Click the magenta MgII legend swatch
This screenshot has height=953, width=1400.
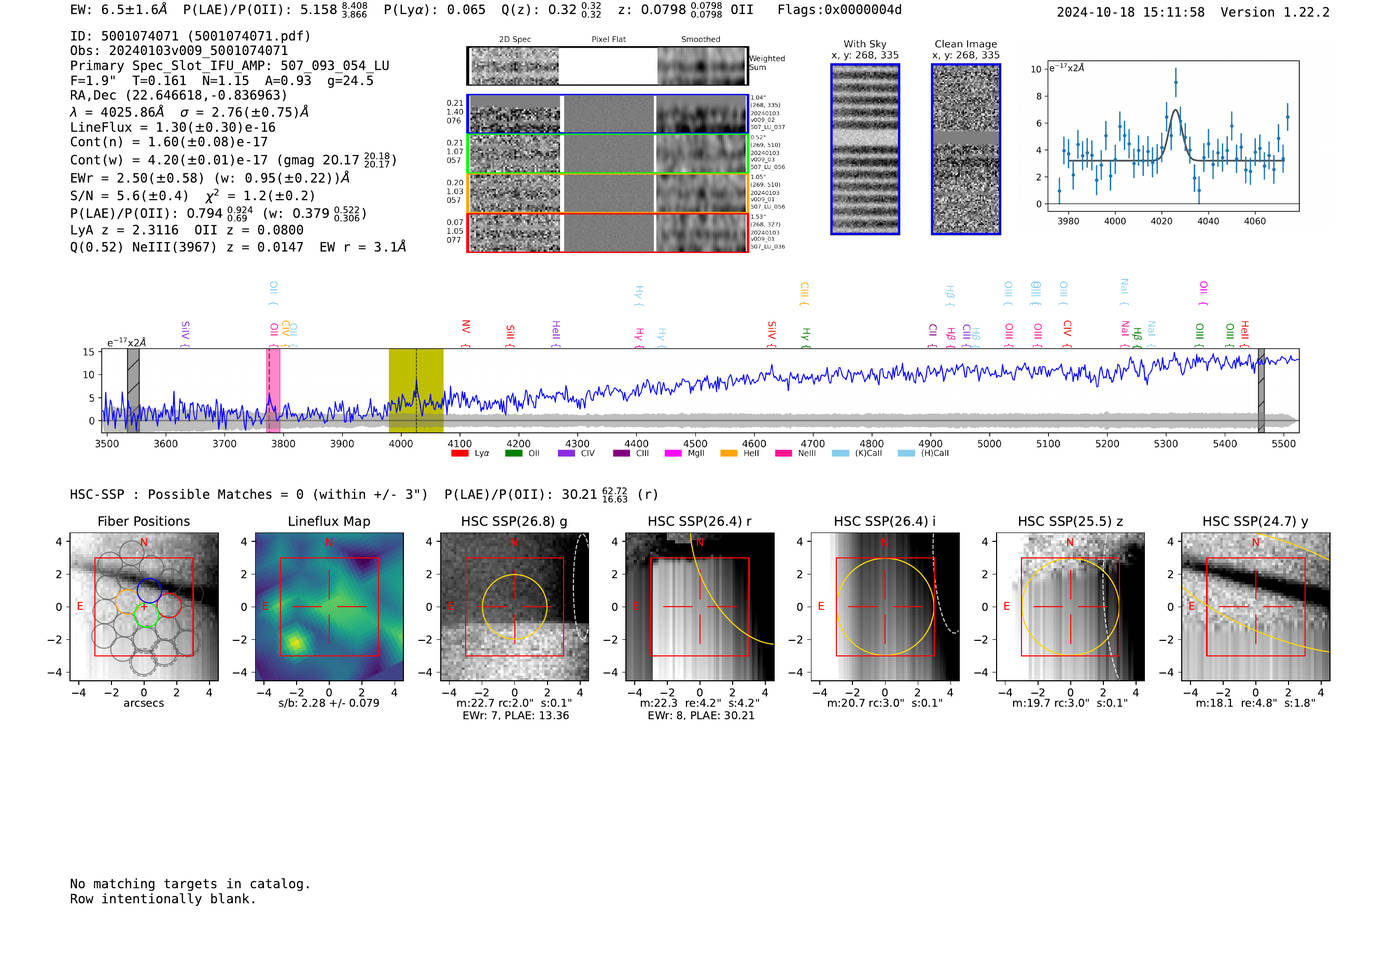(x=674, y=453)
